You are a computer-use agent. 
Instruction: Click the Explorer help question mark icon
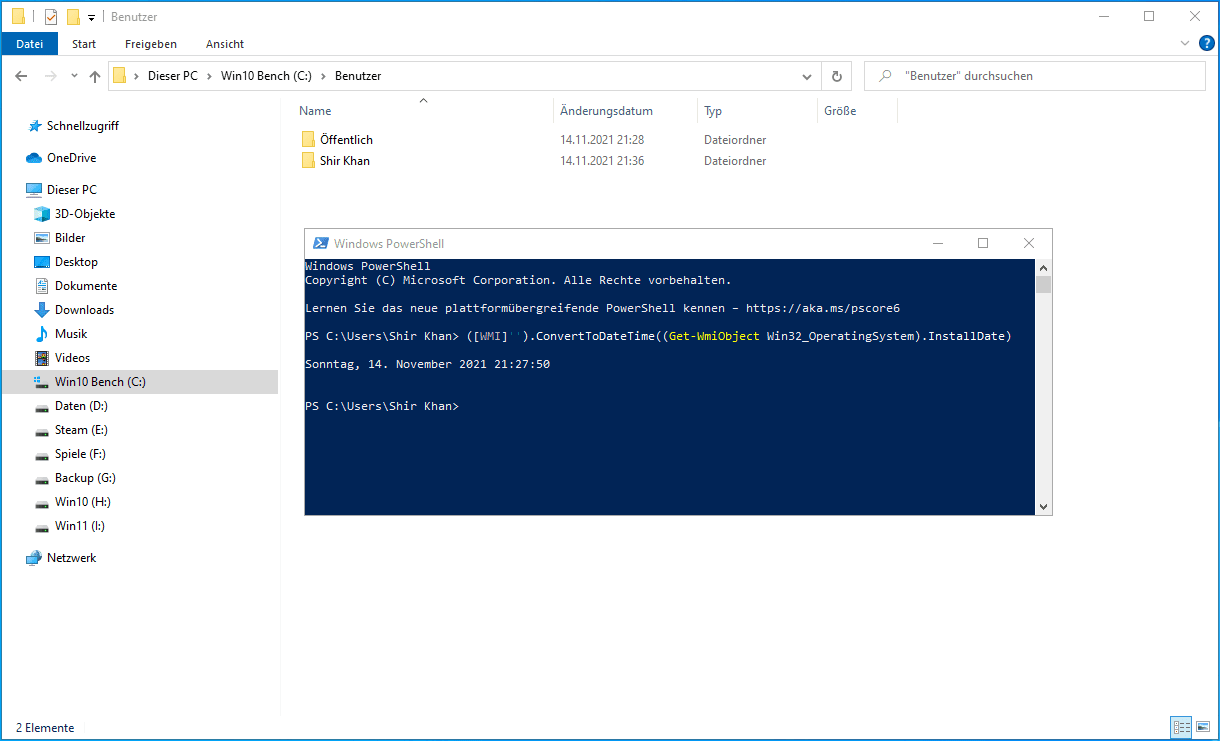click(x=1207, y=43)
